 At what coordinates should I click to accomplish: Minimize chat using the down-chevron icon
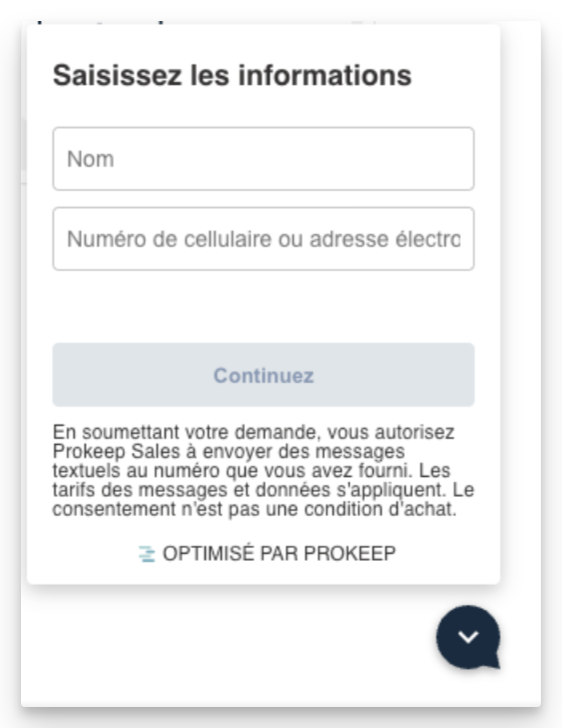click(468, 637)
